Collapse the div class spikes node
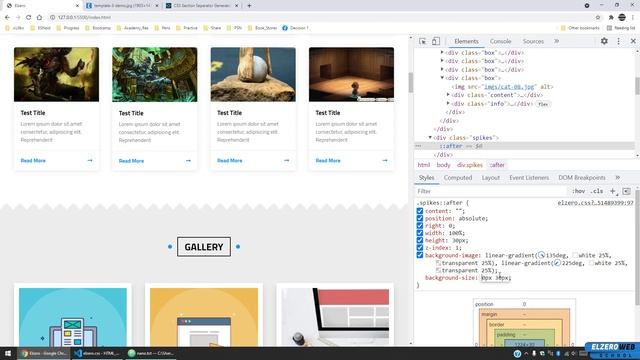This screenshot has width=640, height=360. point(430,138)
